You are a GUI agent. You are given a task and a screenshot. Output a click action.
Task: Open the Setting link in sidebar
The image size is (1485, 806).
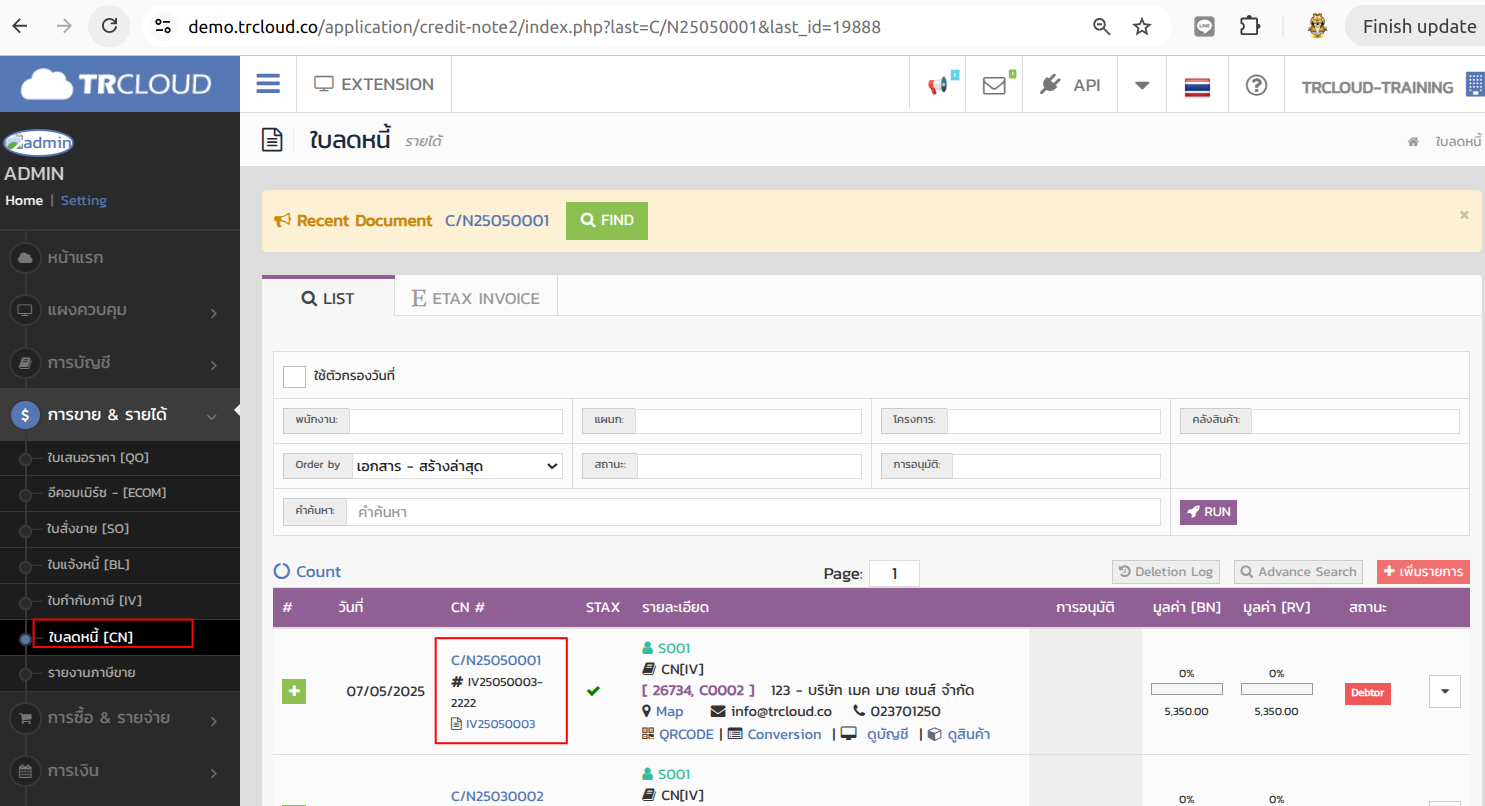pyautogui.click(x=84, y=200)
